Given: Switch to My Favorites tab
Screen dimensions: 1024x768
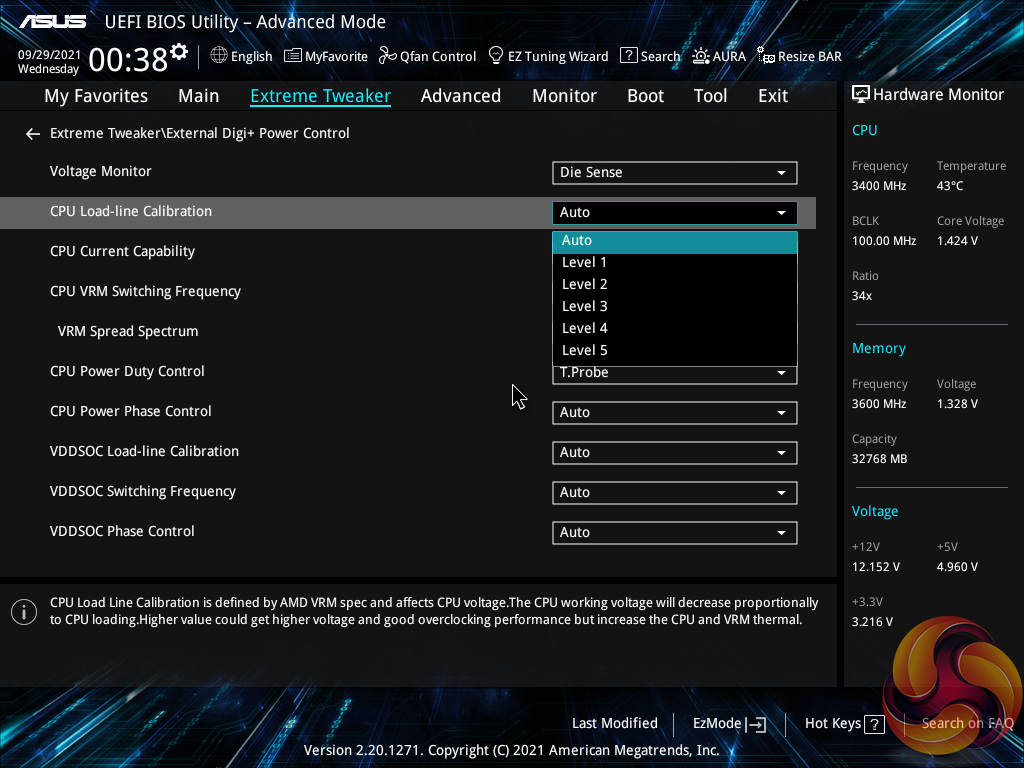Looking at the screenshot, I should (96, 96).
